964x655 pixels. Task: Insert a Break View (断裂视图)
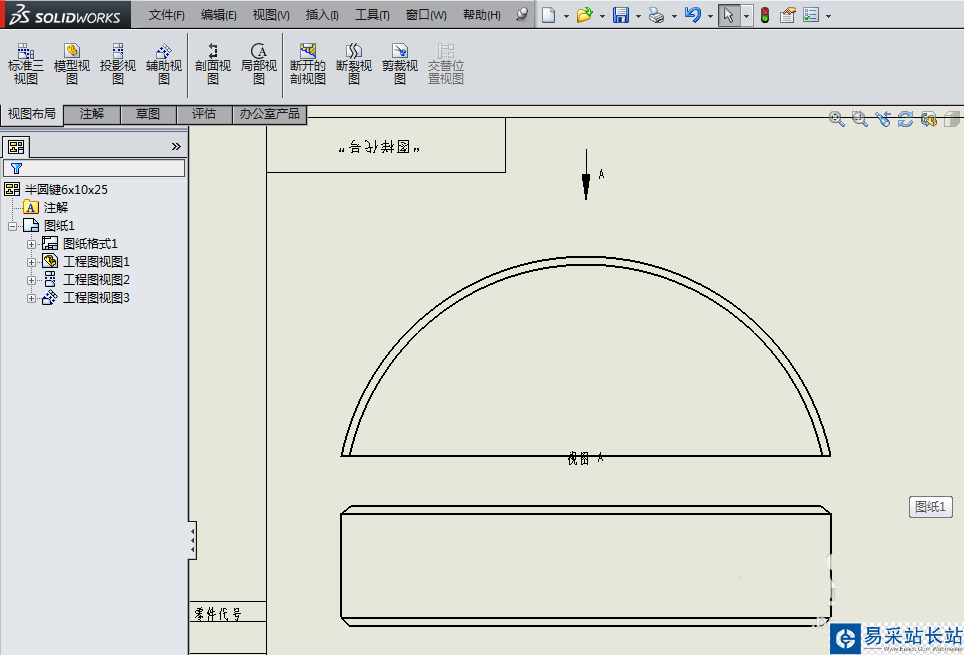(354, 64)
